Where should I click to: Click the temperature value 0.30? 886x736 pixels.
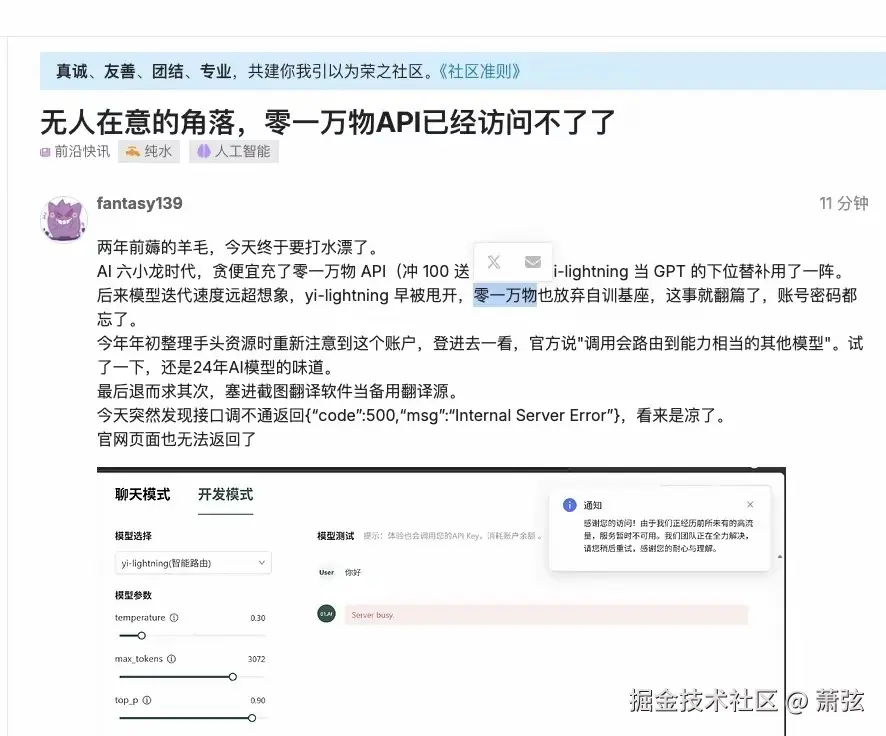click(258, 619)
